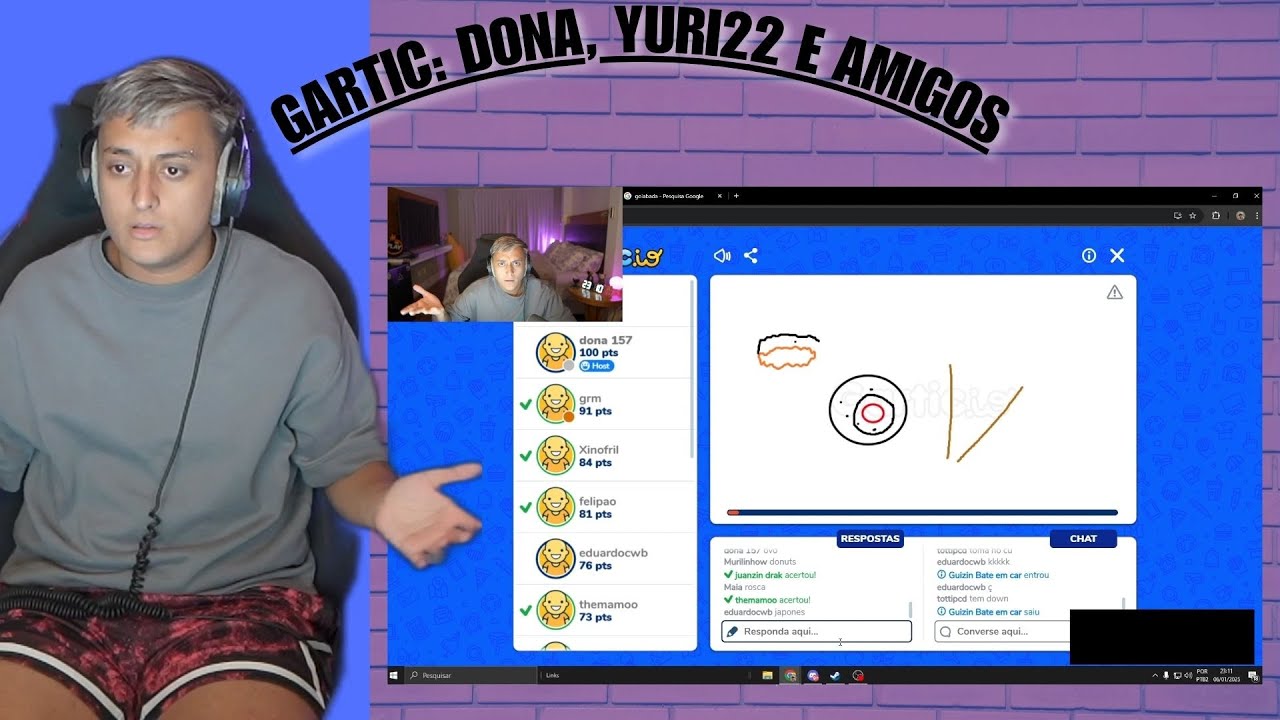The width and height of the screenshot is (1280, 720).
Task: Click dona 157 player avatar
Action: click(555, 352)
